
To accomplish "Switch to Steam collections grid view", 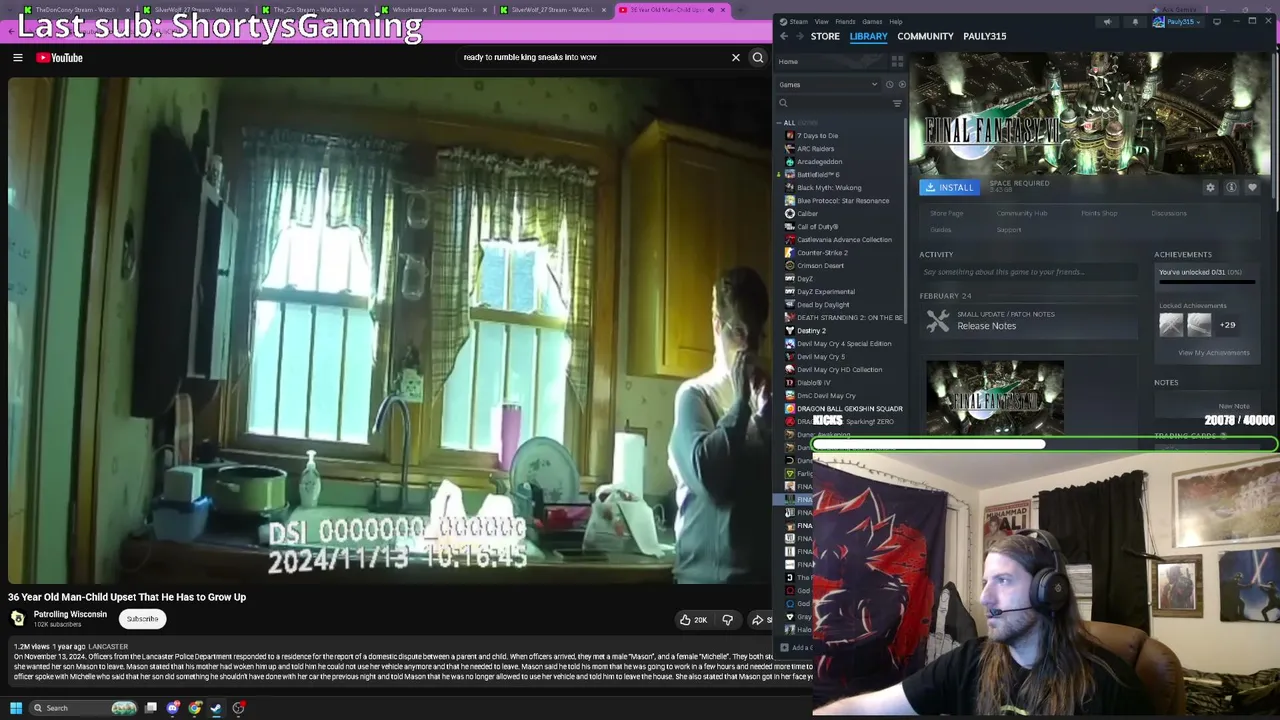I will click(897, 61).
